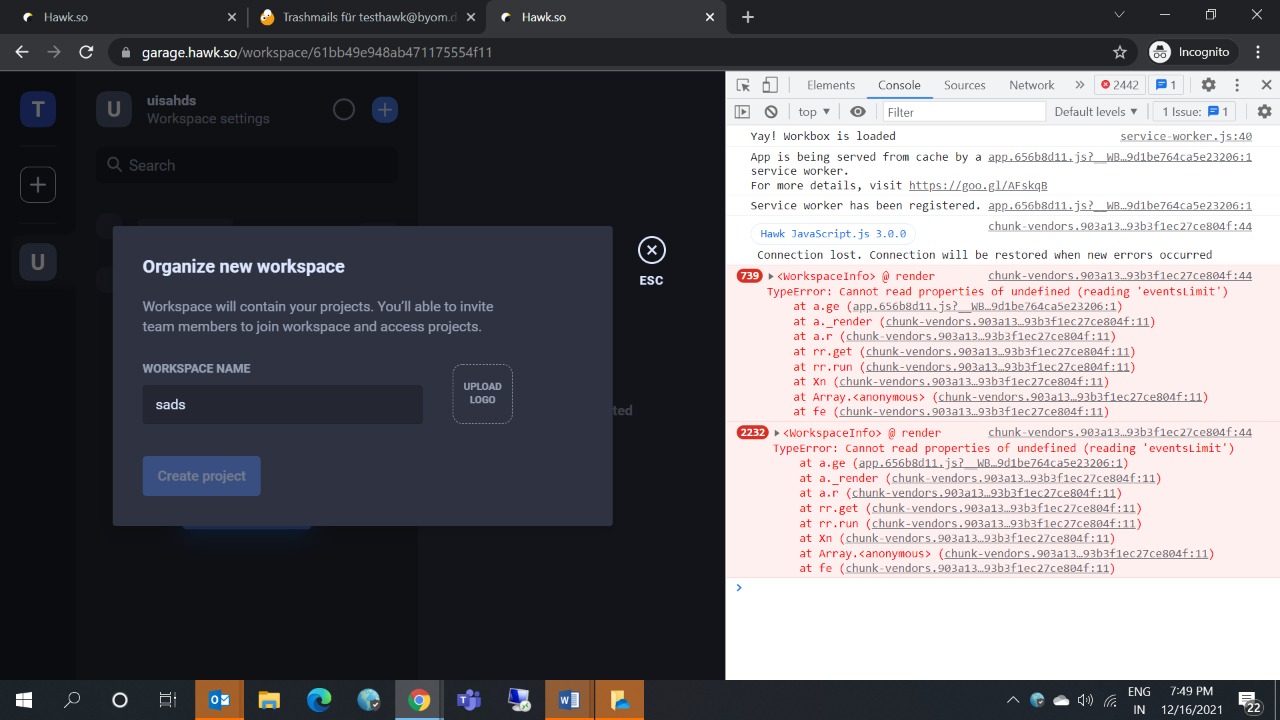Select the inspect element tool in DevTools

pyautogui.click(x=741, y=85)
